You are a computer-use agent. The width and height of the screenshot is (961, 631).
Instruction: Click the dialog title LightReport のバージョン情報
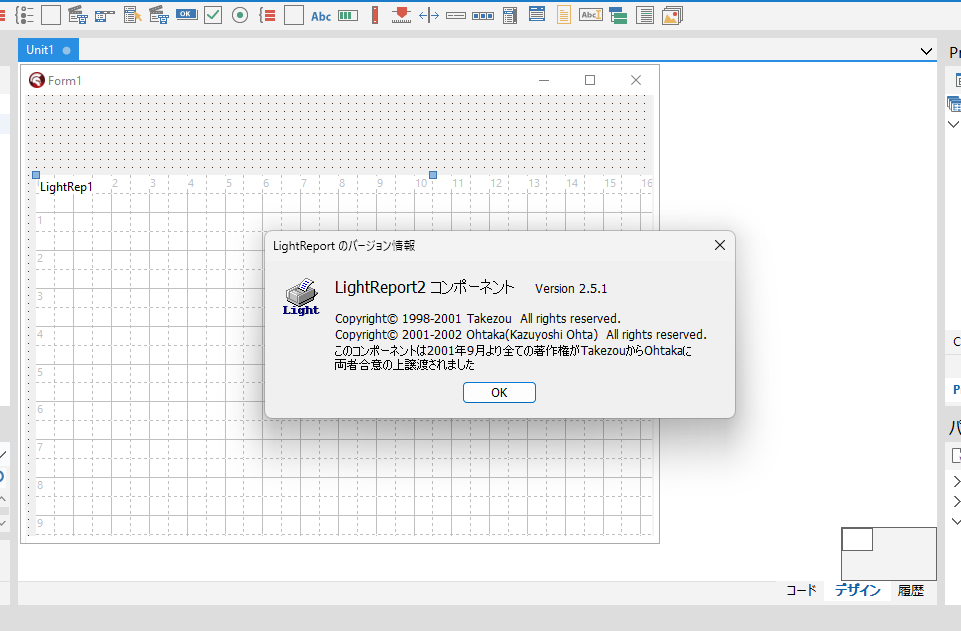pos(344,246)
